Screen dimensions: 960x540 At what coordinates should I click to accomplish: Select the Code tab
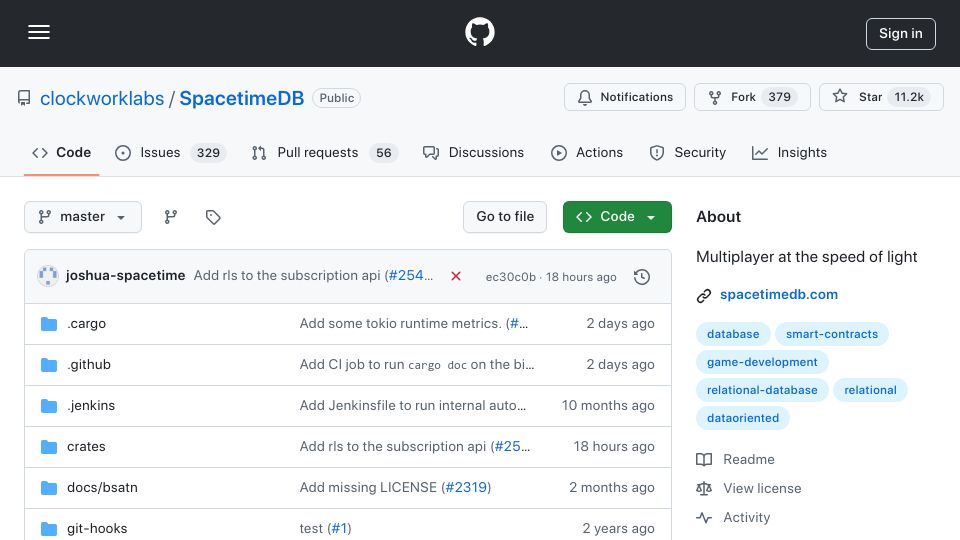tap(61, 152)
